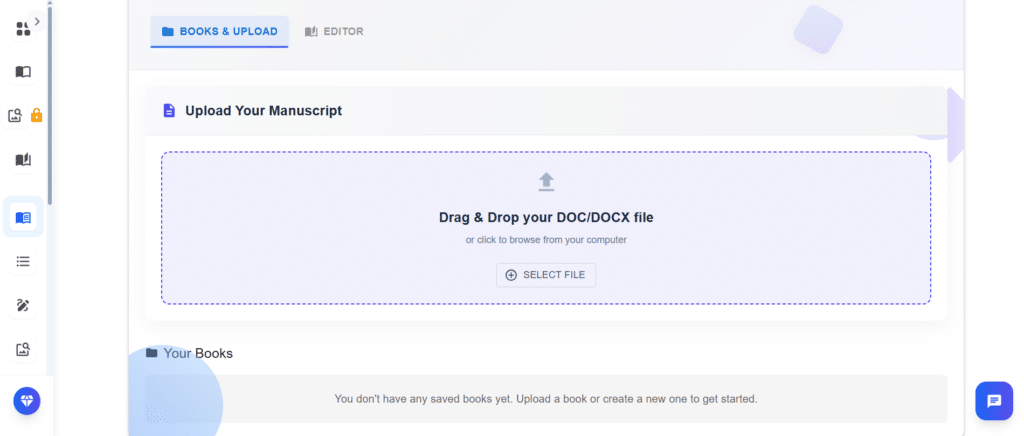This screenshot has height=436, width=1024.
Task: Open the locked image search sidebar item
Action: [x=16, y=116]
